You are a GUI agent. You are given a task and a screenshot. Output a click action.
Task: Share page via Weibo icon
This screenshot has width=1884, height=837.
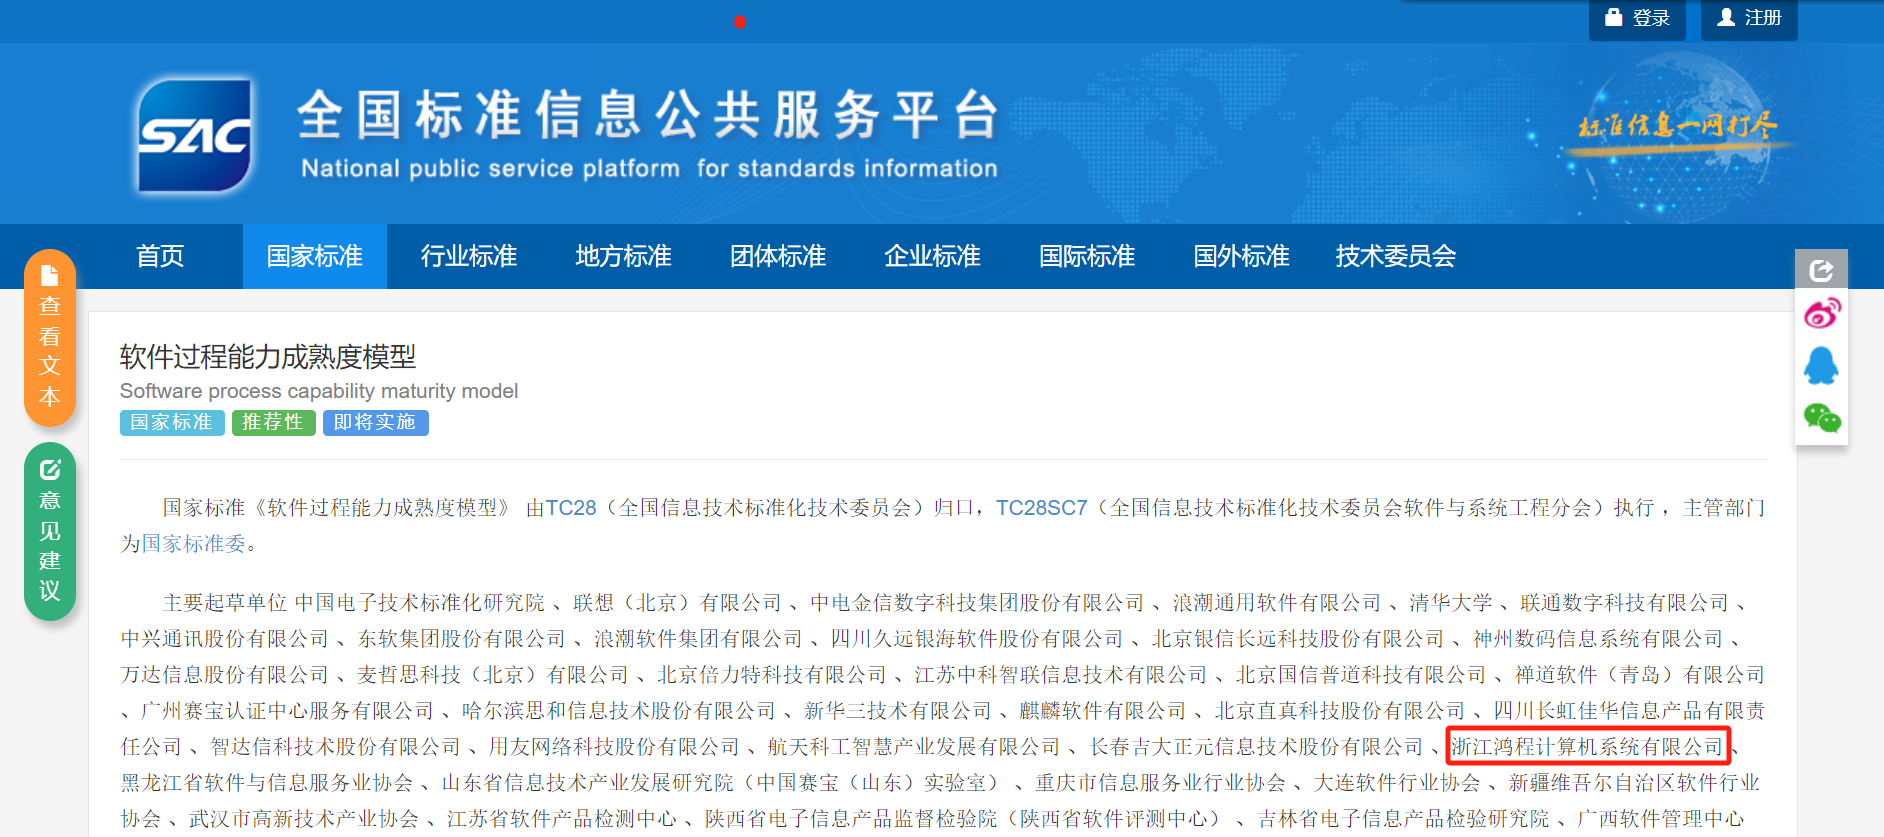[x=1821, y=314]
